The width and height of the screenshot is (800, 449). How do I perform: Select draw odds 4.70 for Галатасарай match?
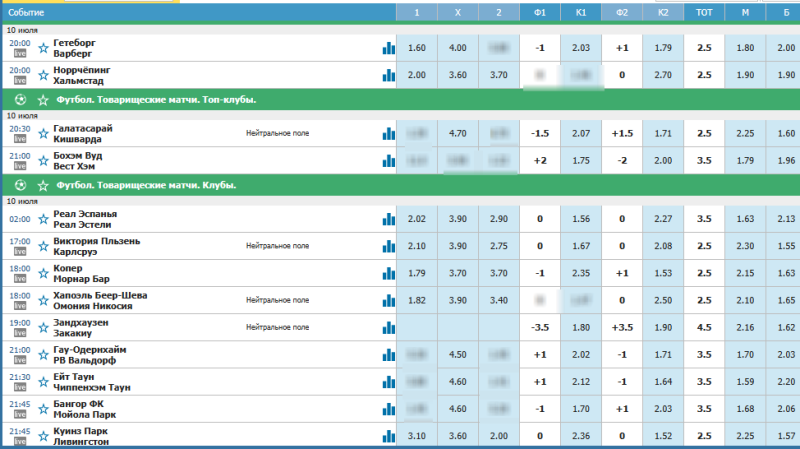[459, 133]
